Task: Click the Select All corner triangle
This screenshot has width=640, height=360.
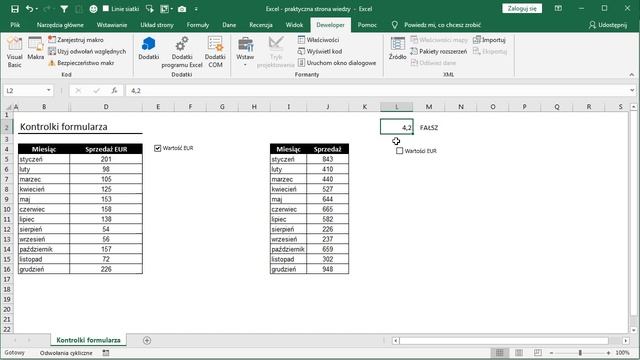Action: [8, 107]
